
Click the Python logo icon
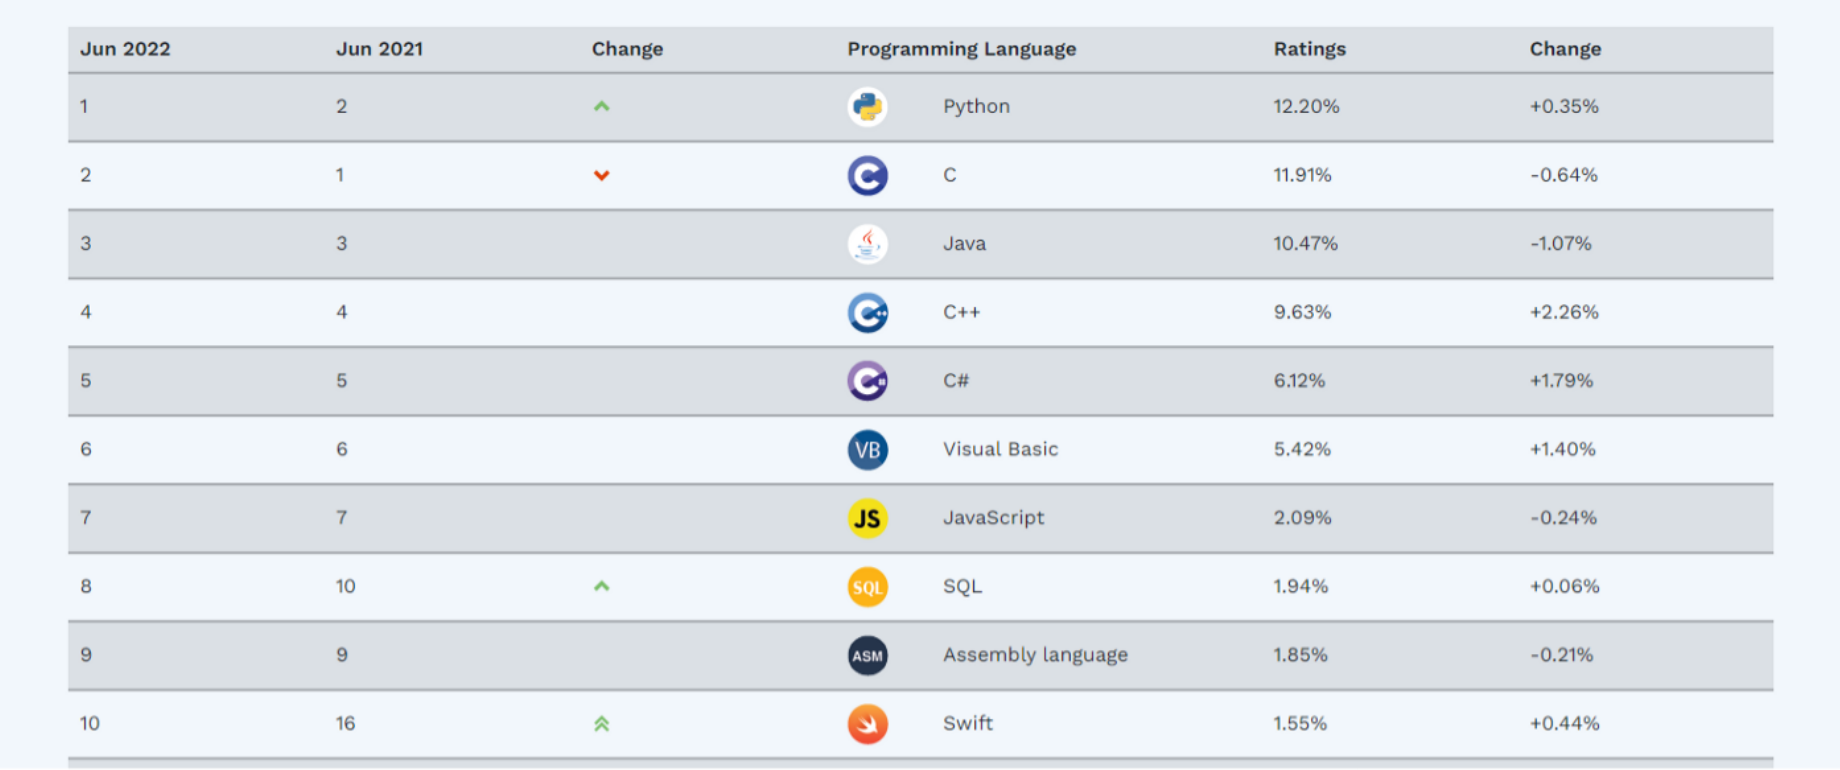click(x=867, y=107)
